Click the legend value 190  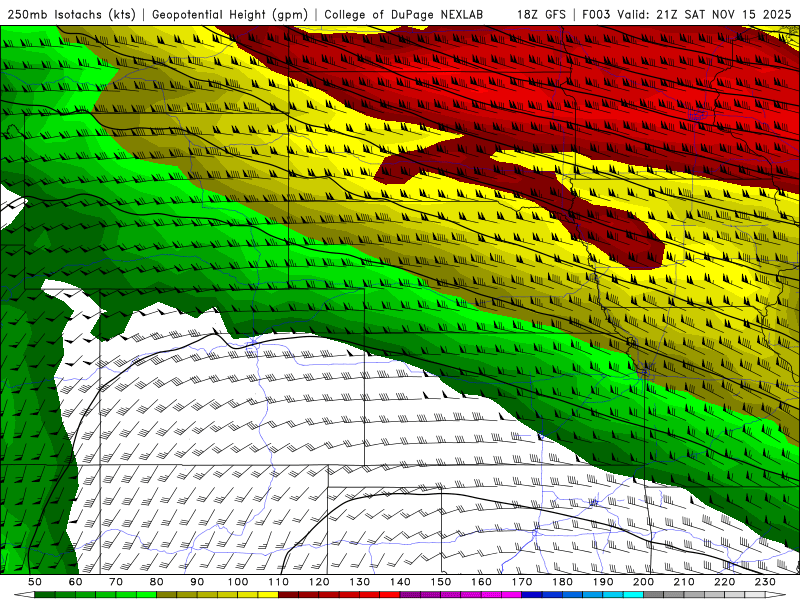(603, 582)
